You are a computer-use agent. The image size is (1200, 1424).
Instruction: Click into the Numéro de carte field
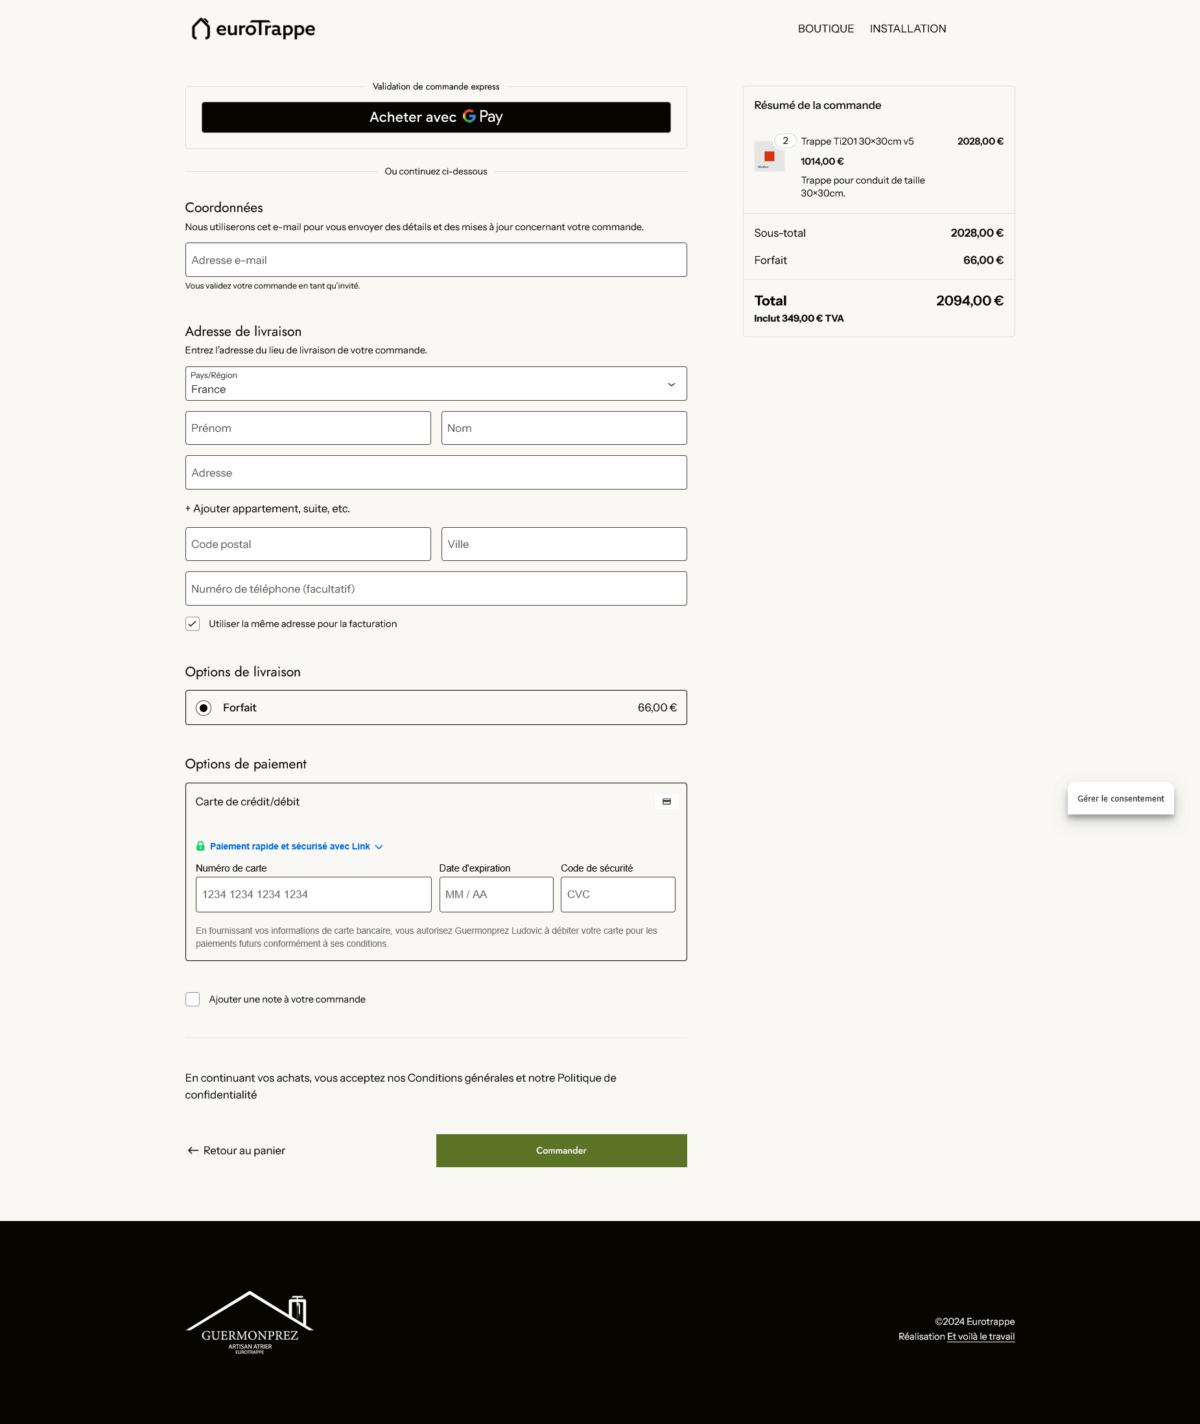coord(313,895)
